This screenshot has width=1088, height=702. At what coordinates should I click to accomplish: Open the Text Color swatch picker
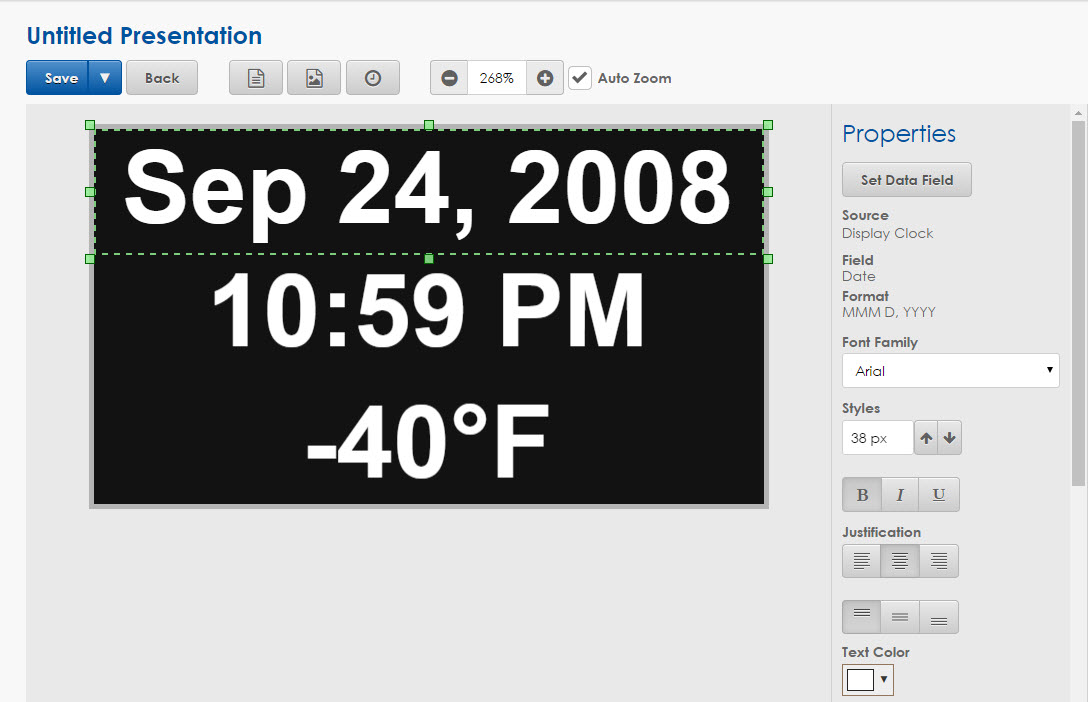click(867, 680)
